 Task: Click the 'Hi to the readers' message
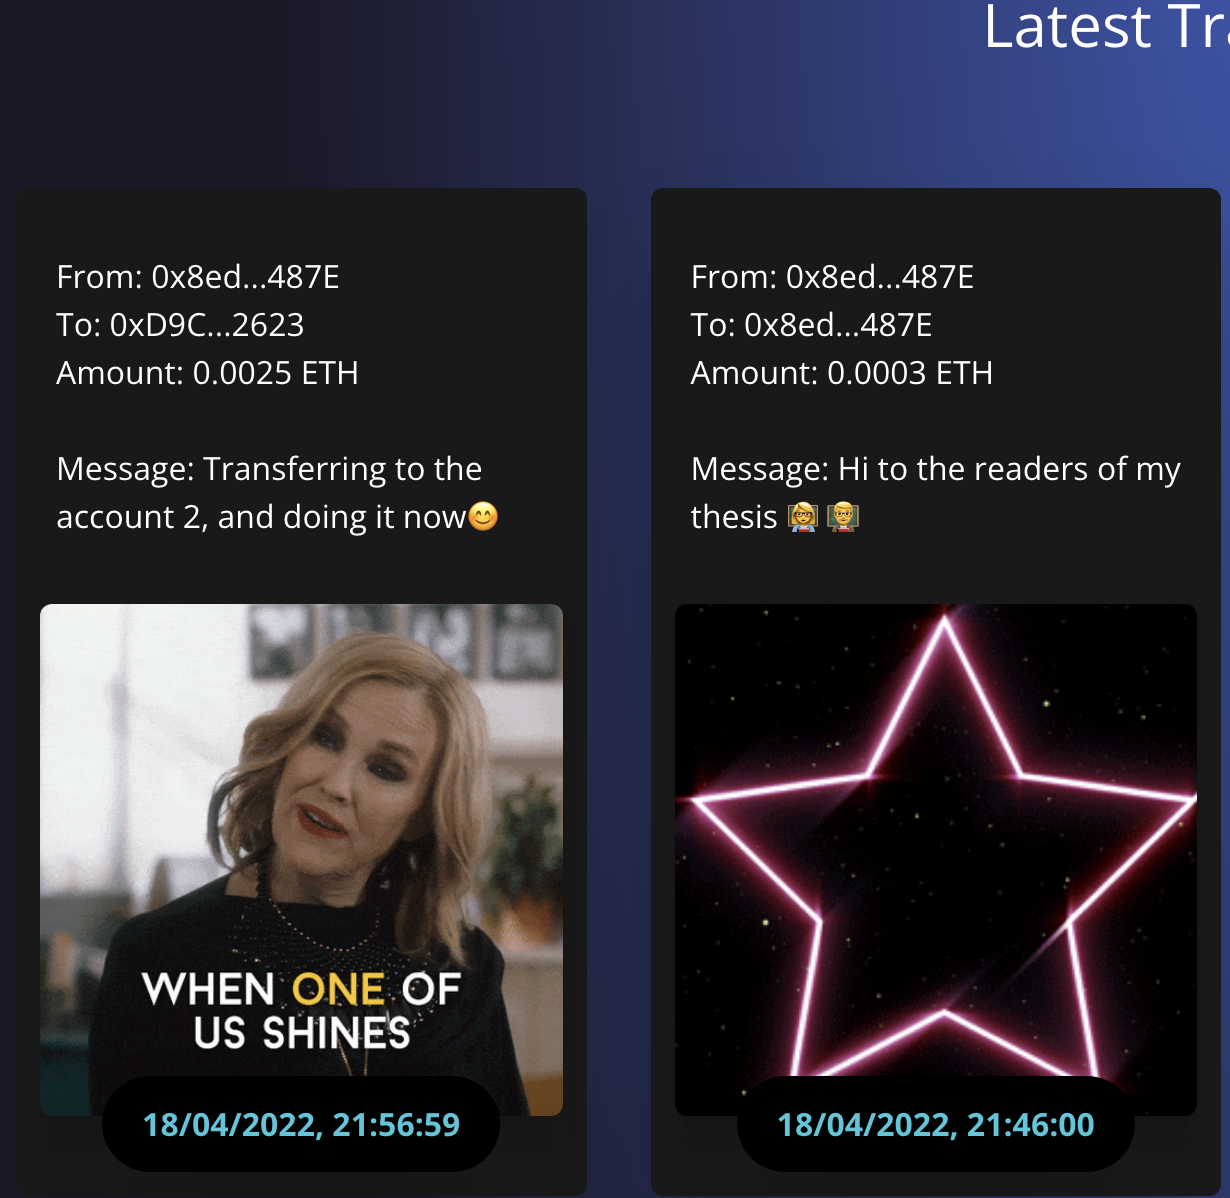[x=936, y=493]
